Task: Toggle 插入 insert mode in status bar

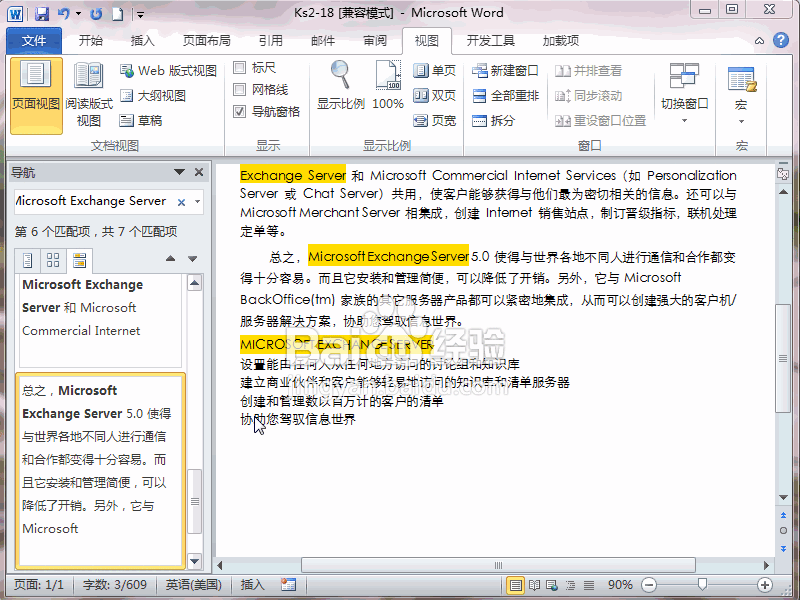Action: 253,585
